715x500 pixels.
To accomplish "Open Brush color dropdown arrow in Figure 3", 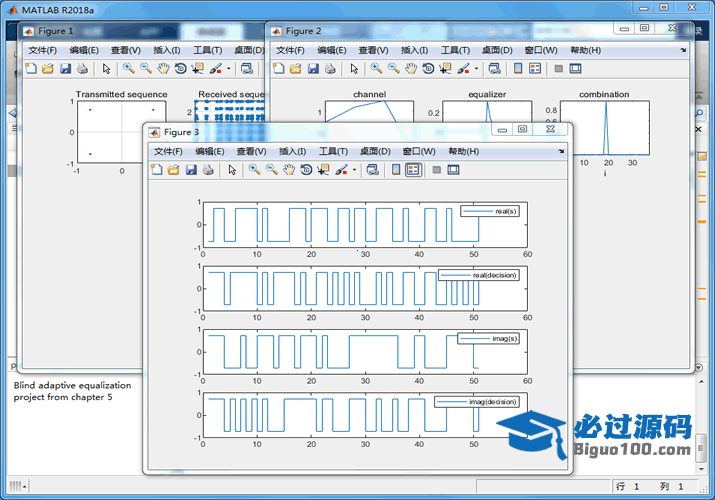I will (354, 170).
